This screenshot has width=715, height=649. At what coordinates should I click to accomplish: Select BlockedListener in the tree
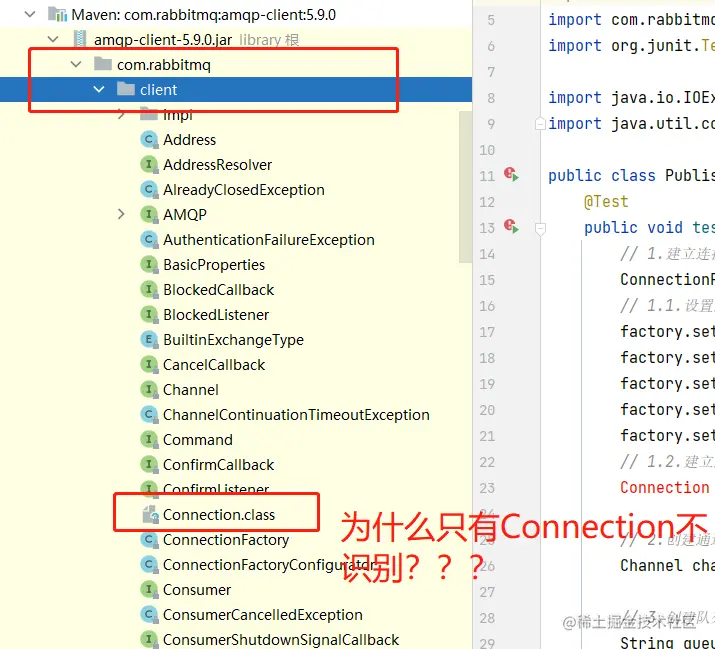click(216, 315)
